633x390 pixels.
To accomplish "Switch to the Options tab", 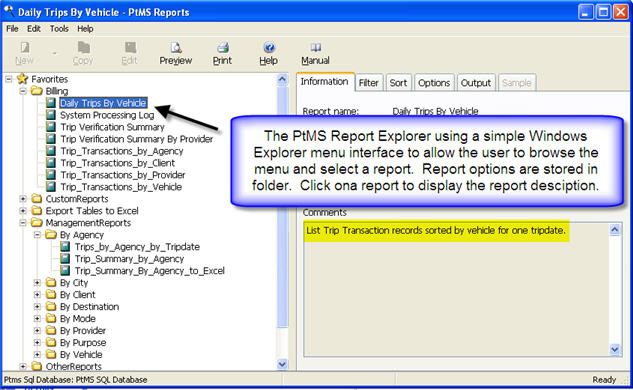I will click(x=434, y=83).
